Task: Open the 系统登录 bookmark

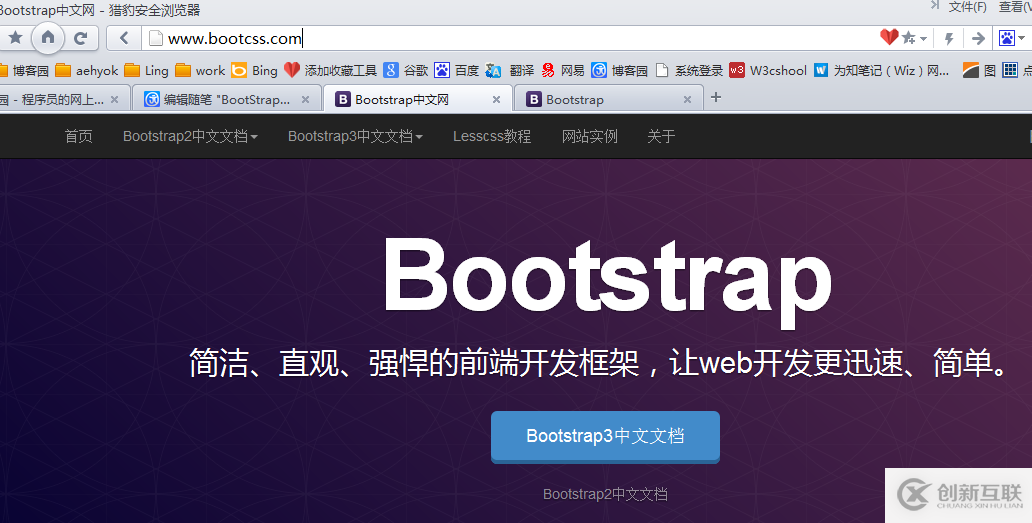Action: click(689, 70)
